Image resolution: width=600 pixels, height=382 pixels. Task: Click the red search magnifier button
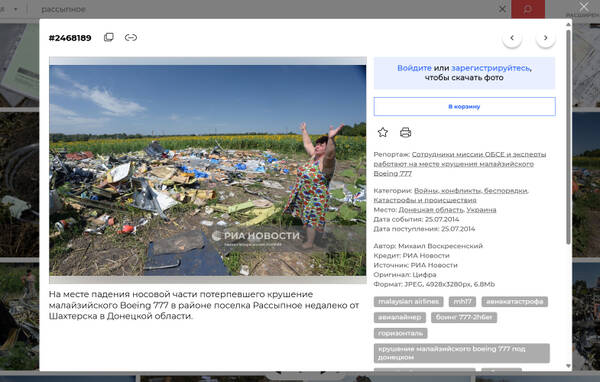tap(528, 9)
